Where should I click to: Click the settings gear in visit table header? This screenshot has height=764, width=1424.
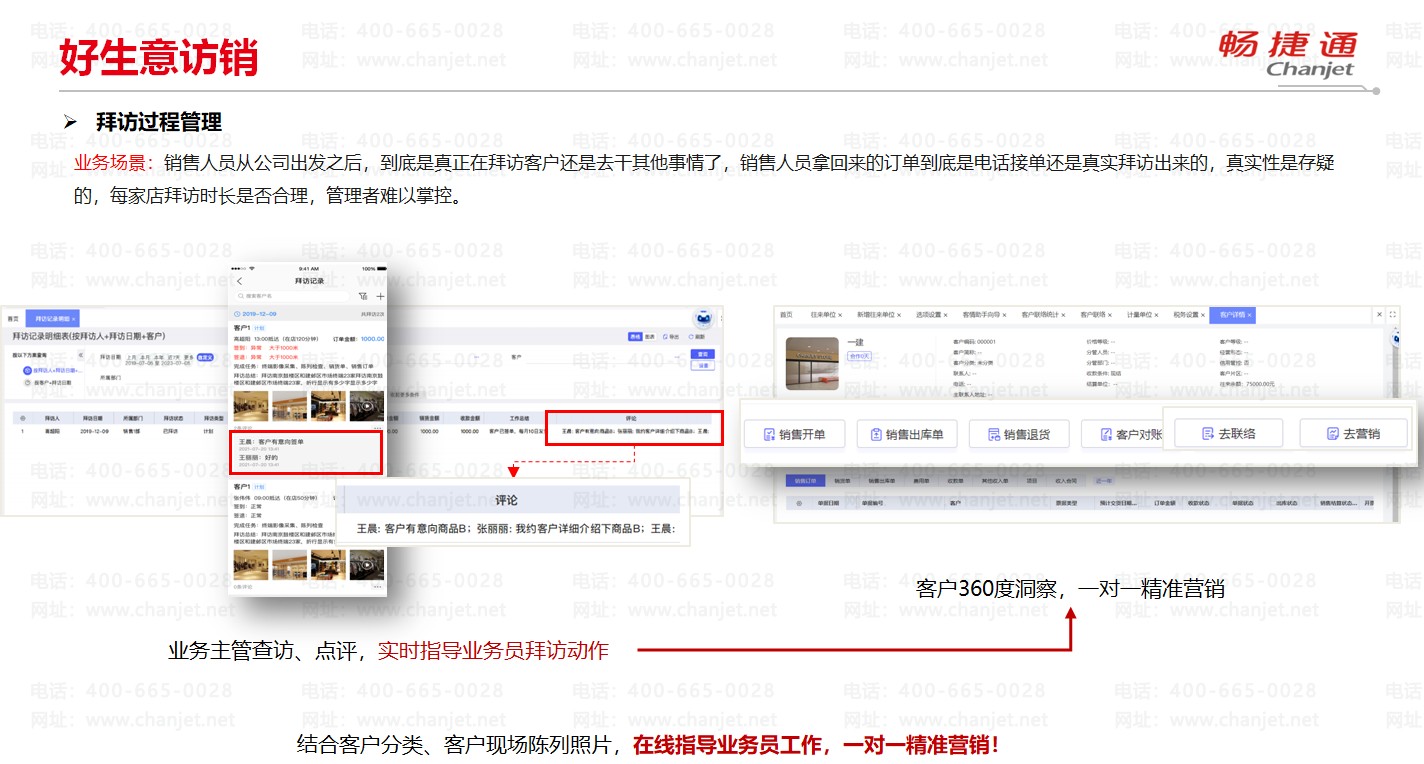pyautogui.click(x=21, y=418)
